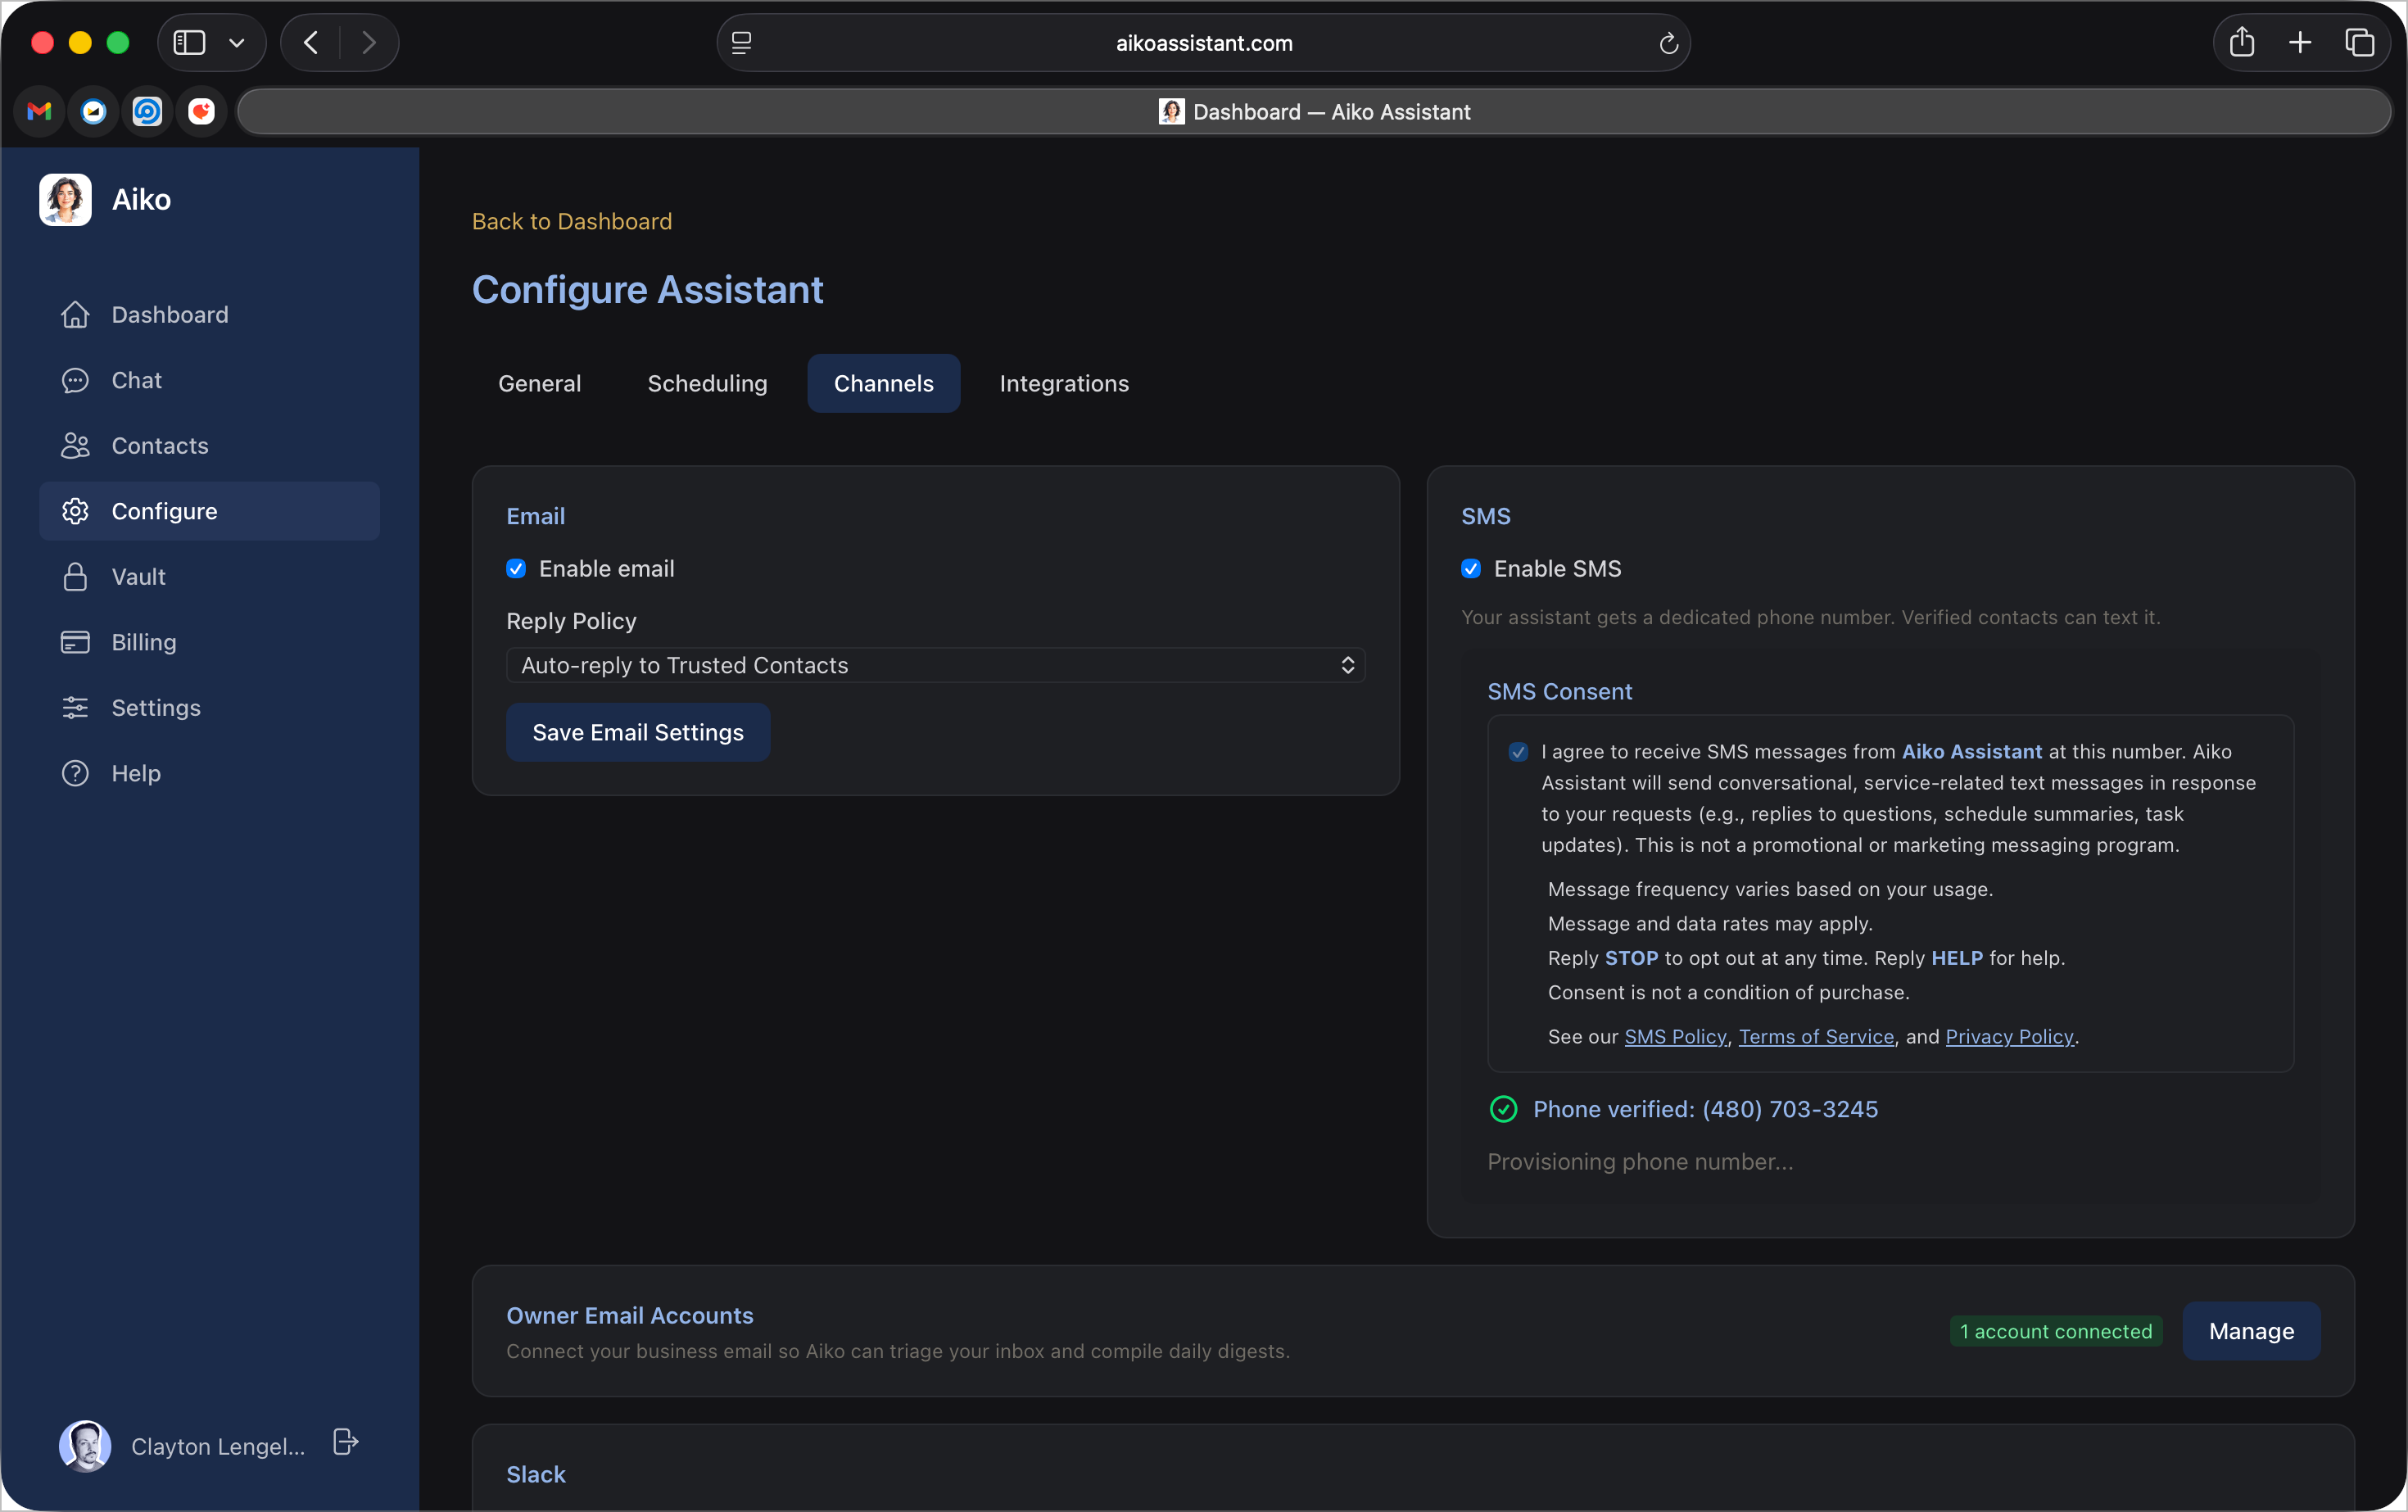Image resolution: width=2408 pixels, height=1512 pixels.
Task: Toggle the SMS consent agreement checkbox
Action: (x=1518, y=752)
